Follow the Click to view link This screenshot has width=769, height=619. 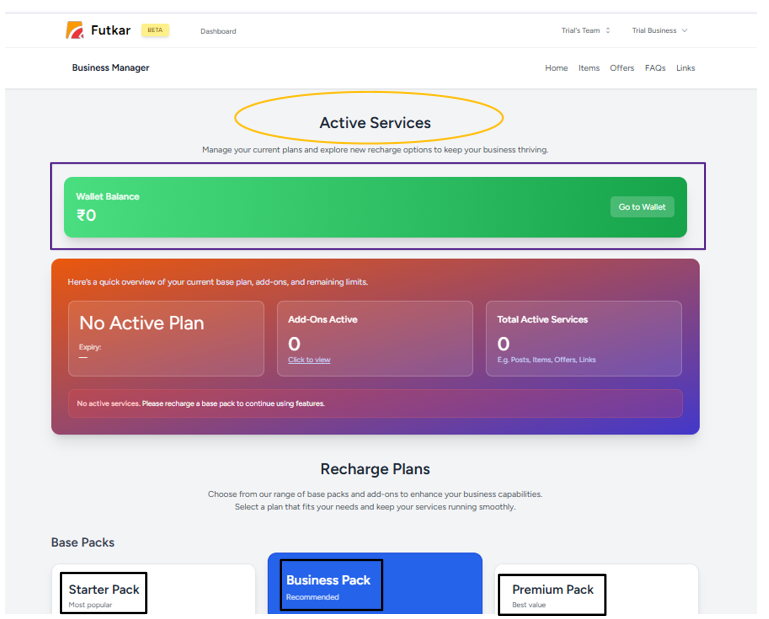pyautogui.click(x=309, y=360)
